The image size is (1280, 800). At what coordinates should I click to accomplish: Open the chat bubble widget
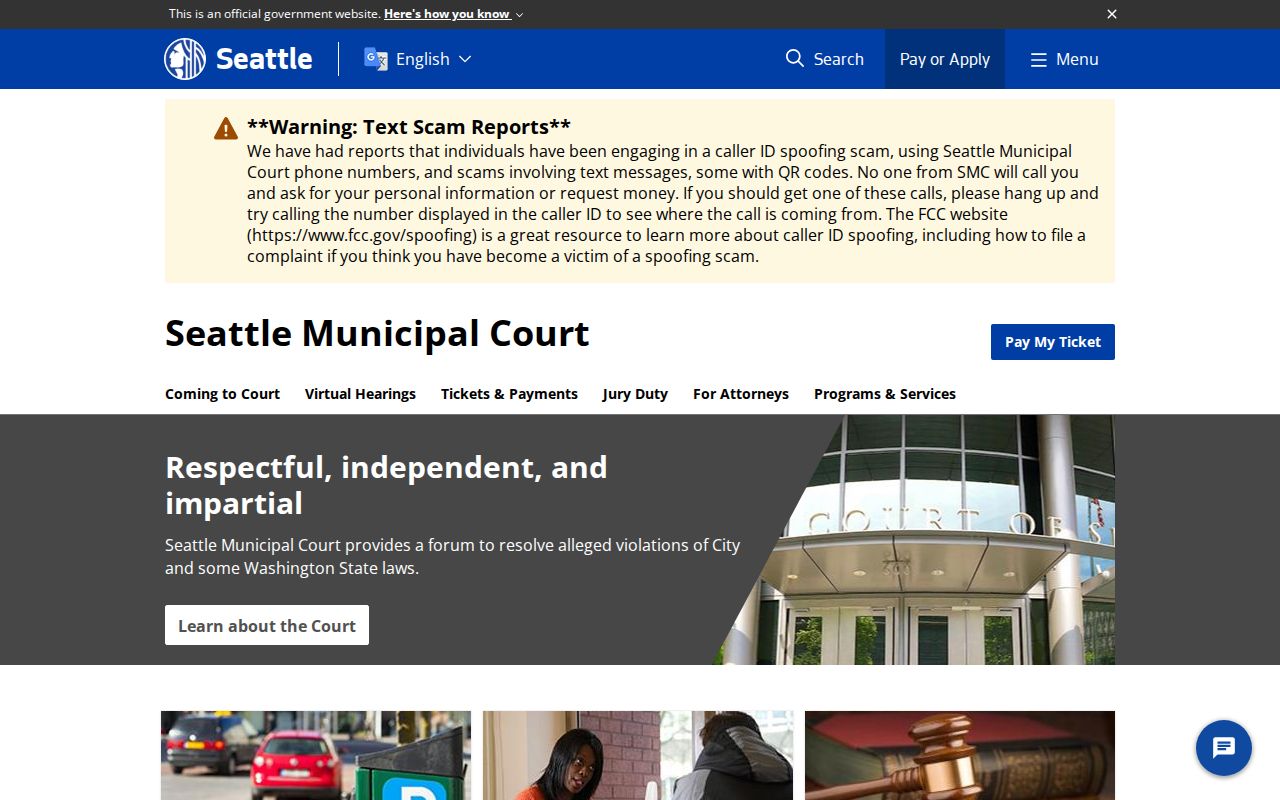click(x=1224, y=748)
